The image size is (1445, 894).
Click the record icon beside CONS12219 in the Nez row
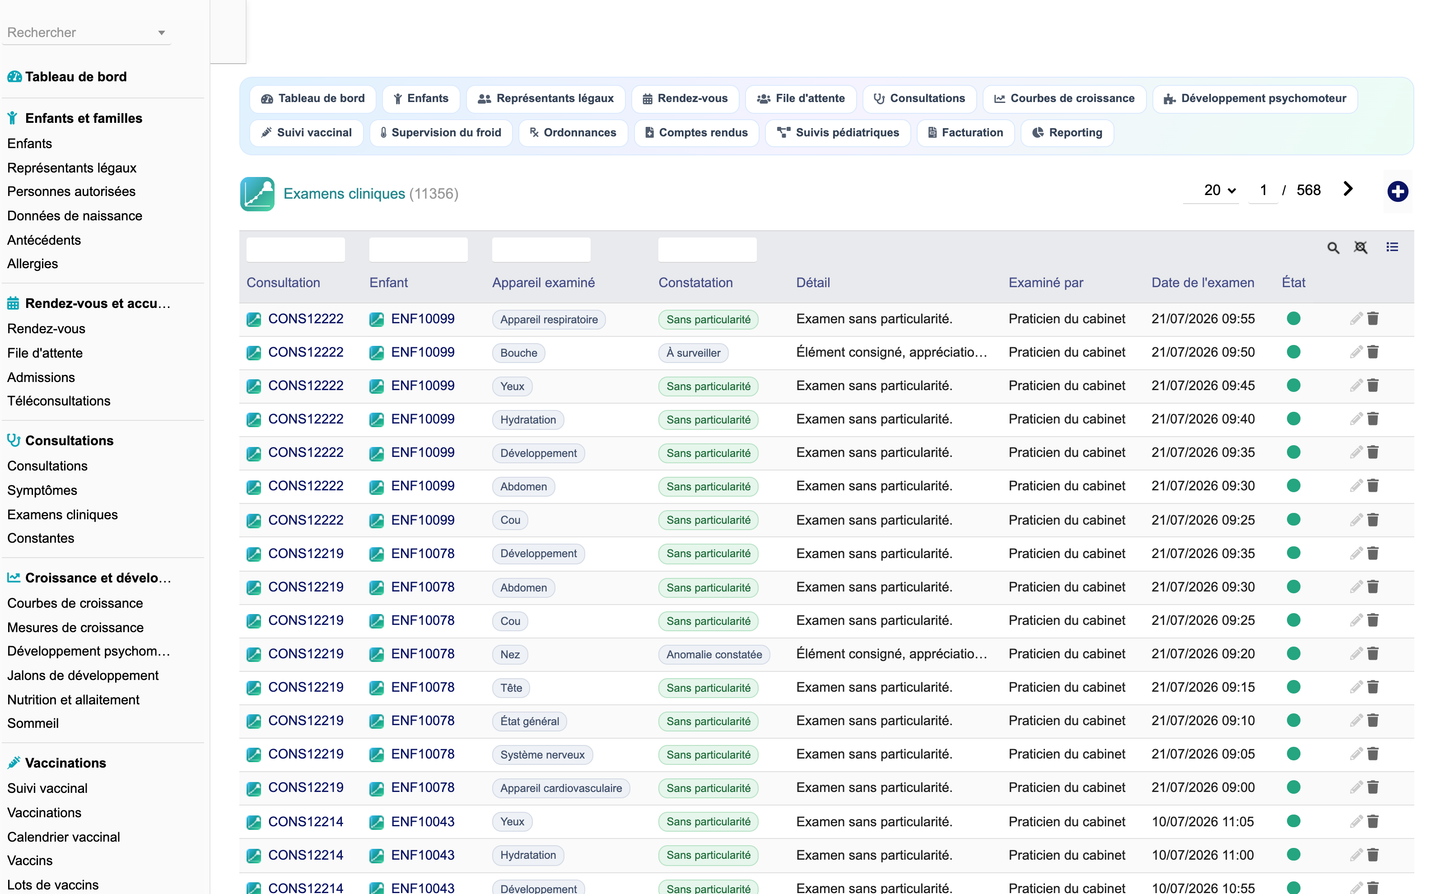254,654
